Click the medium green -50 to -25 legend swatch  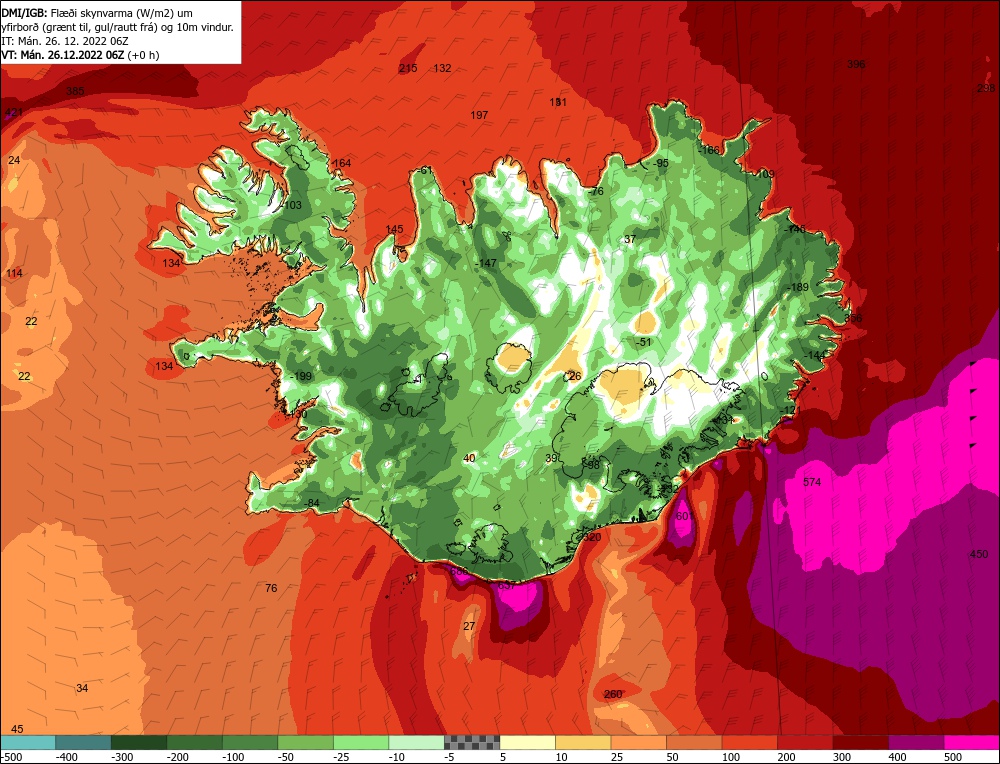[305, 742]
